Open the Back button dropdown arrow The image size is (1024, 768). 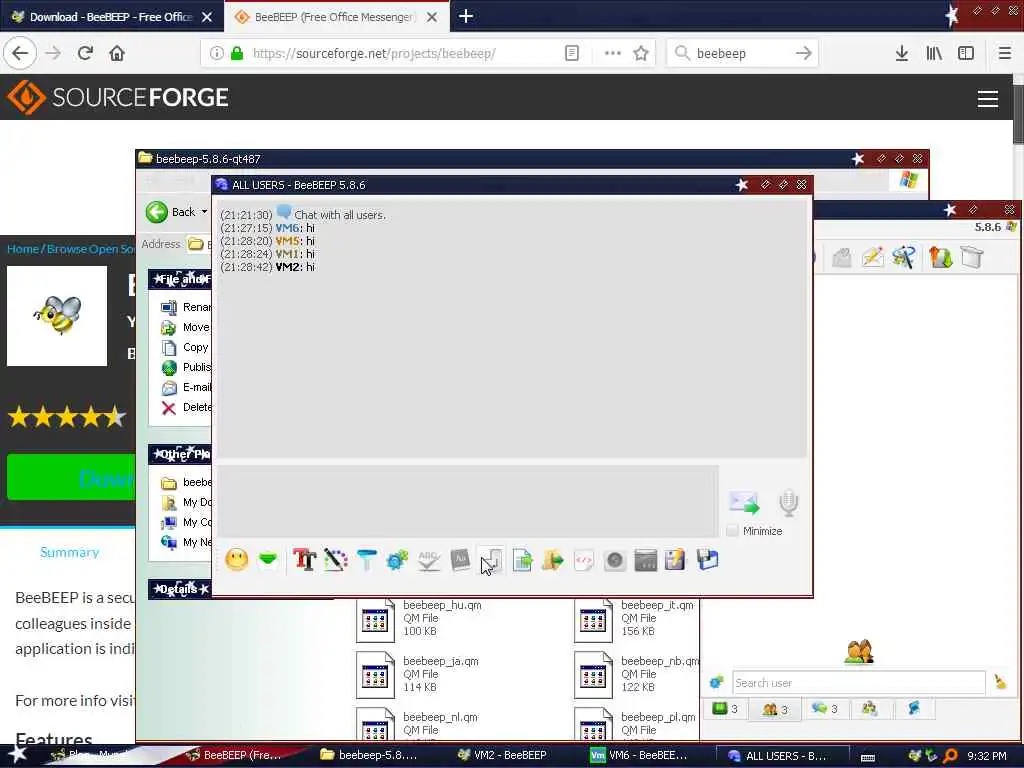click(204, 212)
